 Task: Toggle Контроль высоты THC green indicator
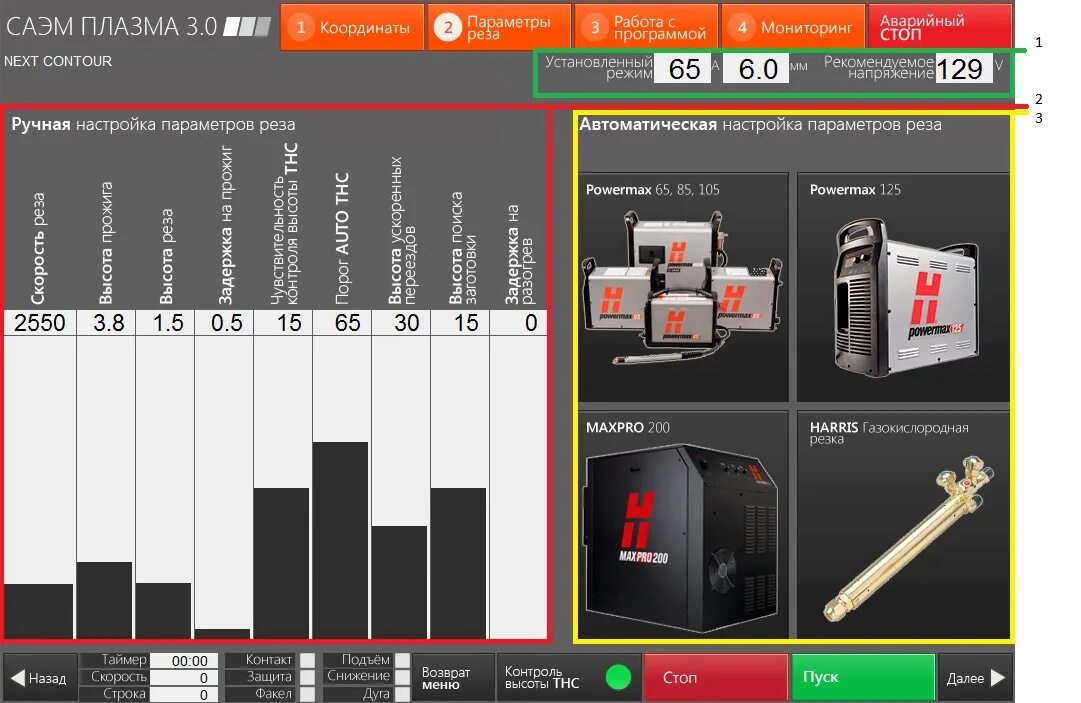(x=618, y=677)
